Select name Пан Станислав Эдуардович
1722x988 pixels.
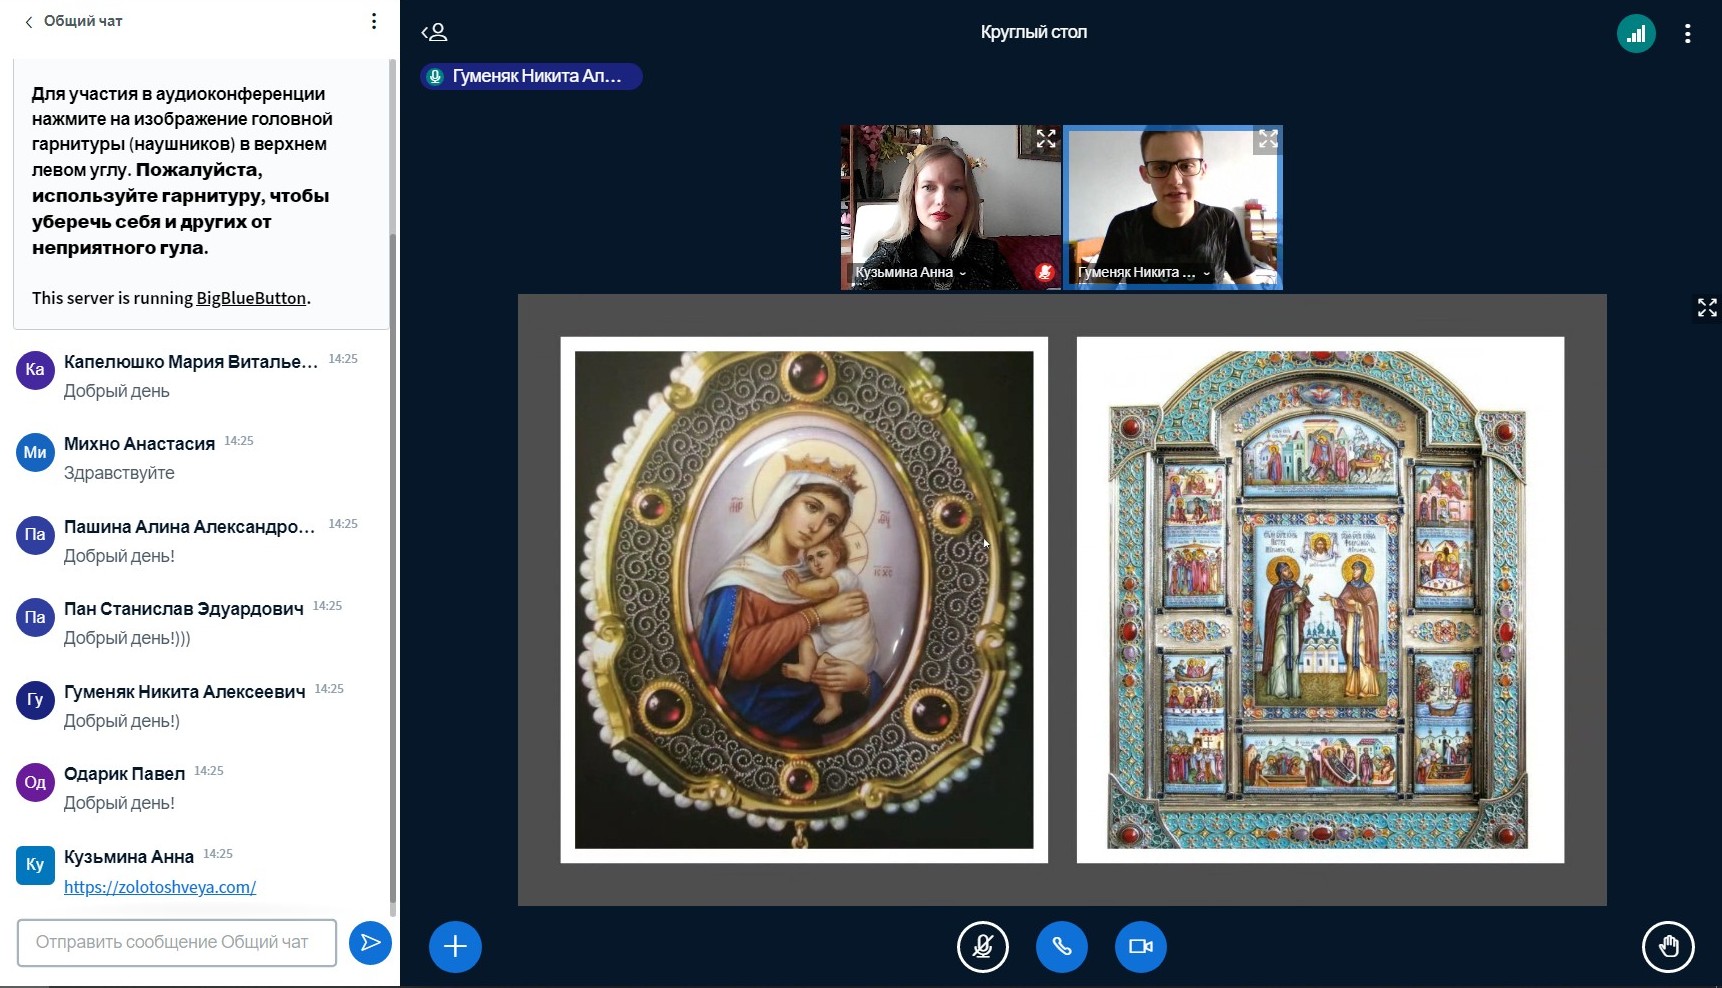click(x=184, y=609)
